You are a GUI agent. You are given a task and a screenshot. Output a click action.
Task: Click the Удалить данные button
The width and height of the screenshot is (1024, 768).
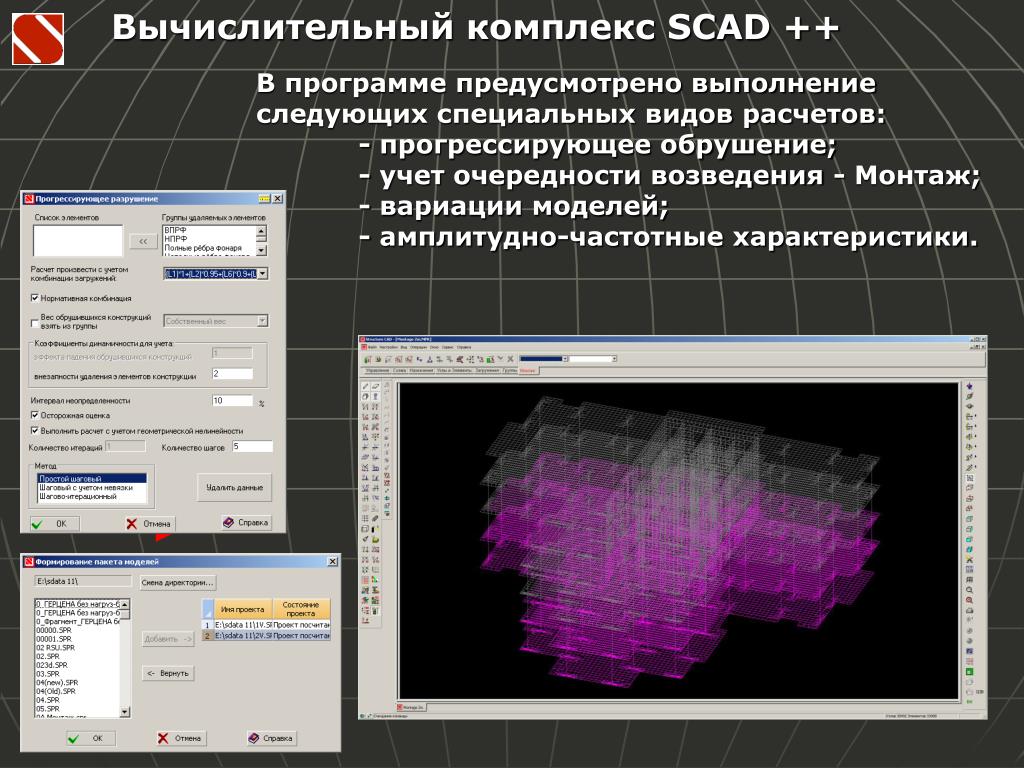234,487
